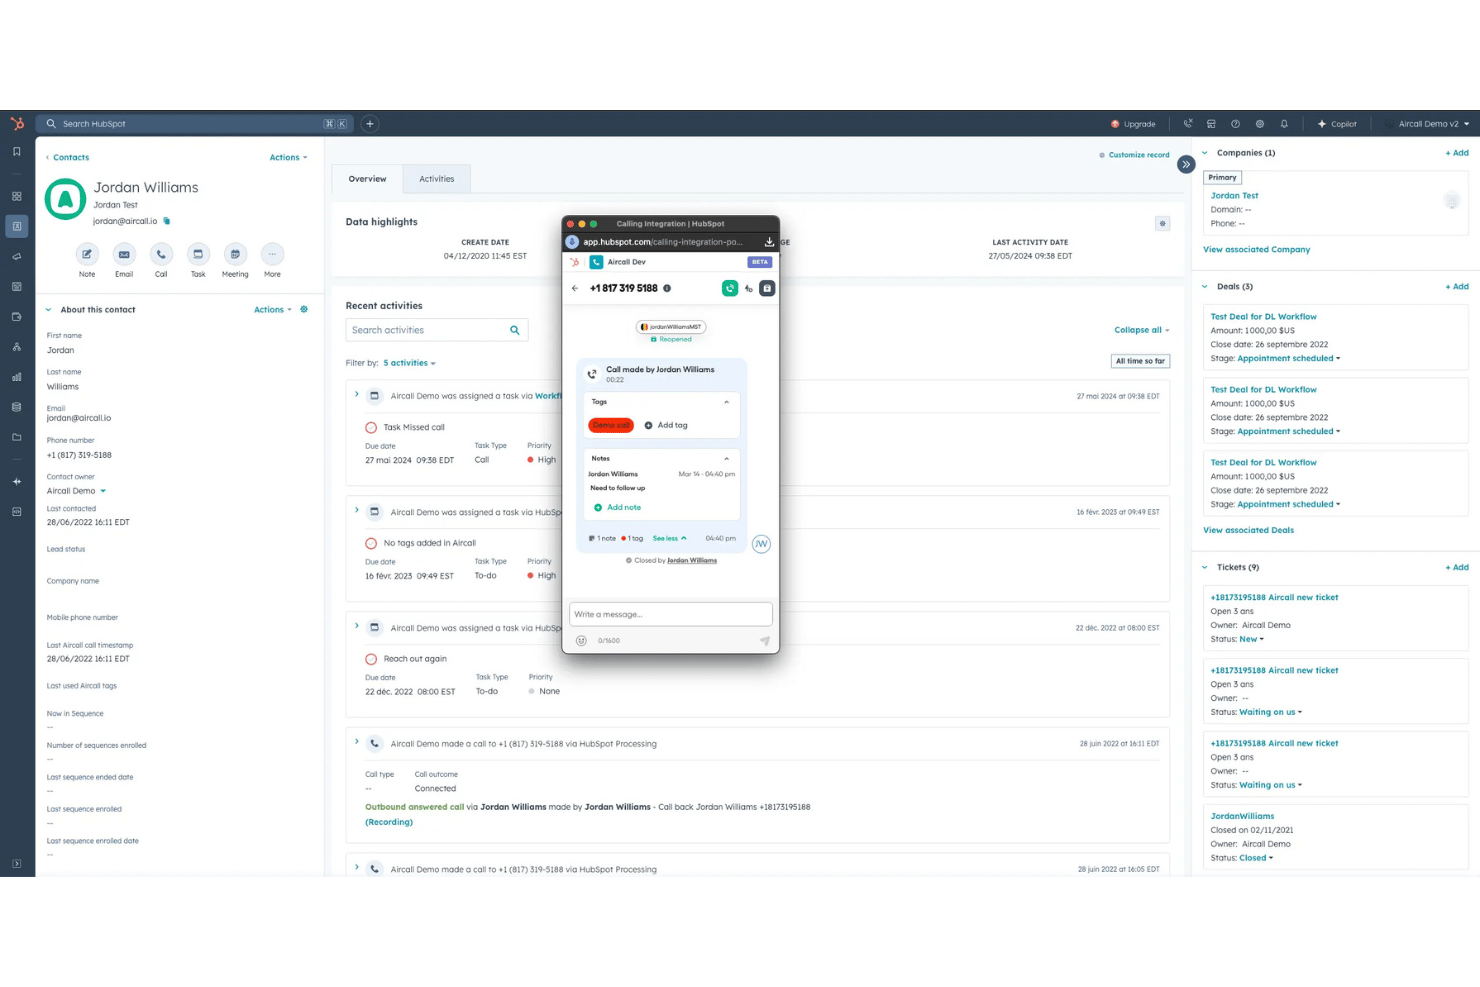Click the Search HubSpot field
Screen dimensions: 1480x987
tap(195, 124)
